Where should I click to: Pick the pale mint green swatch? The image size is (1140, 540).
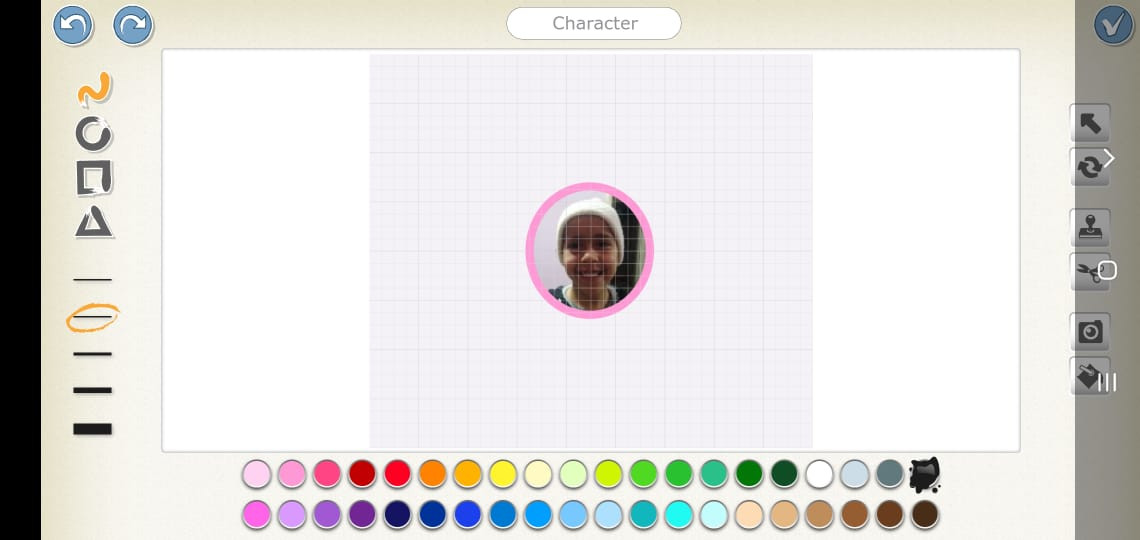tap(573, 474)
